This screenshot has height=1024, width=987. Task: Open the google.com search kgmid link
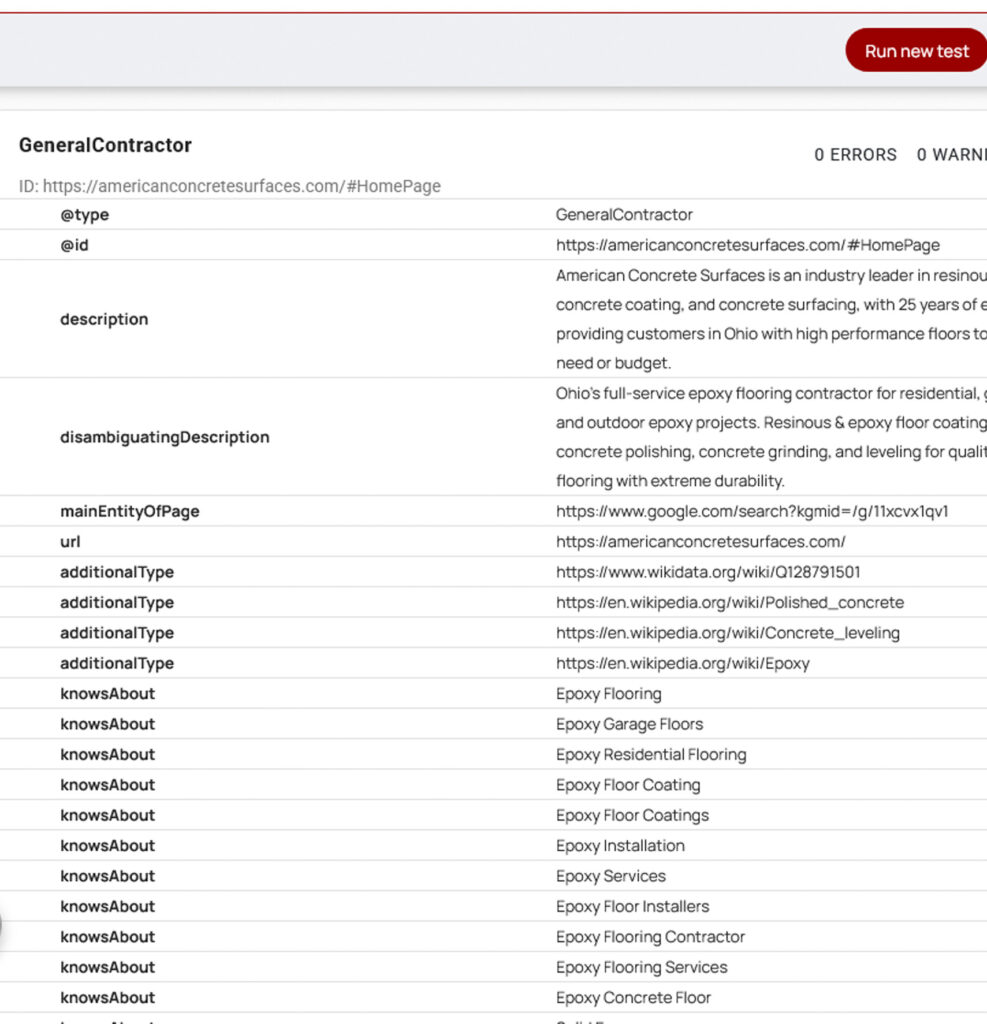[752, 511]
